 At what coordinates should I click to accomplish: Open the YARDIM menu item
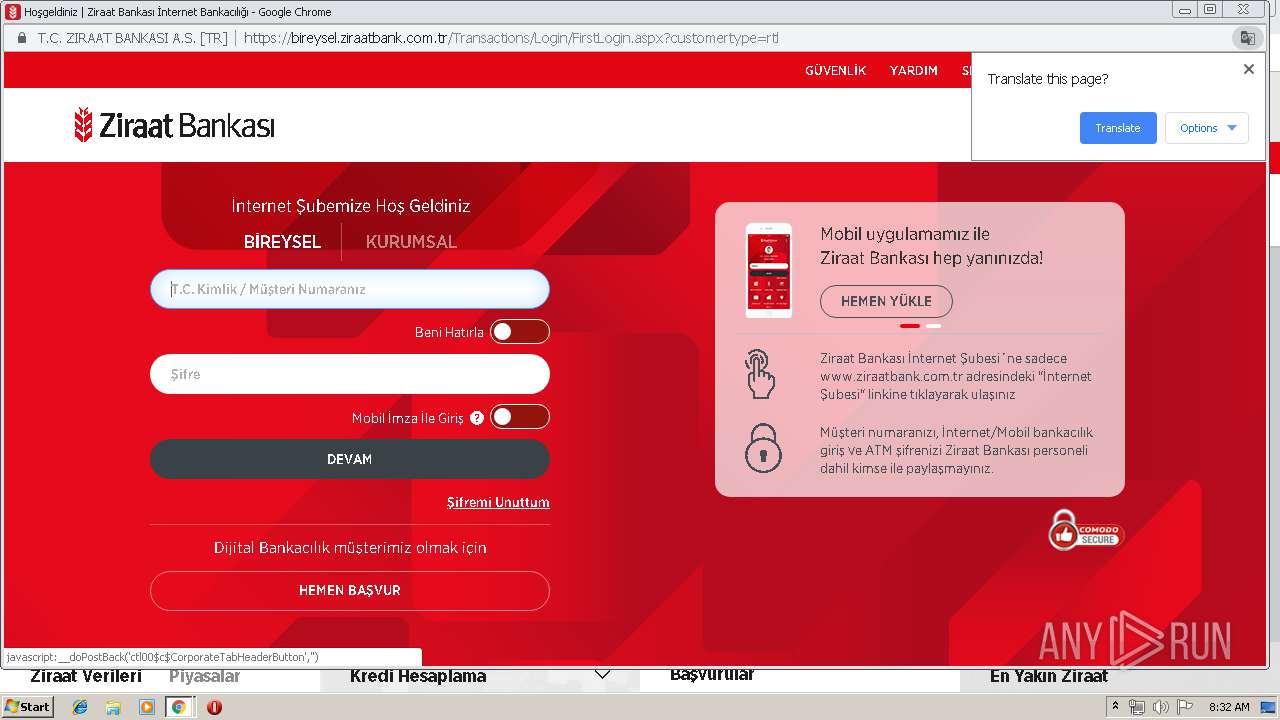pos(914,71)
